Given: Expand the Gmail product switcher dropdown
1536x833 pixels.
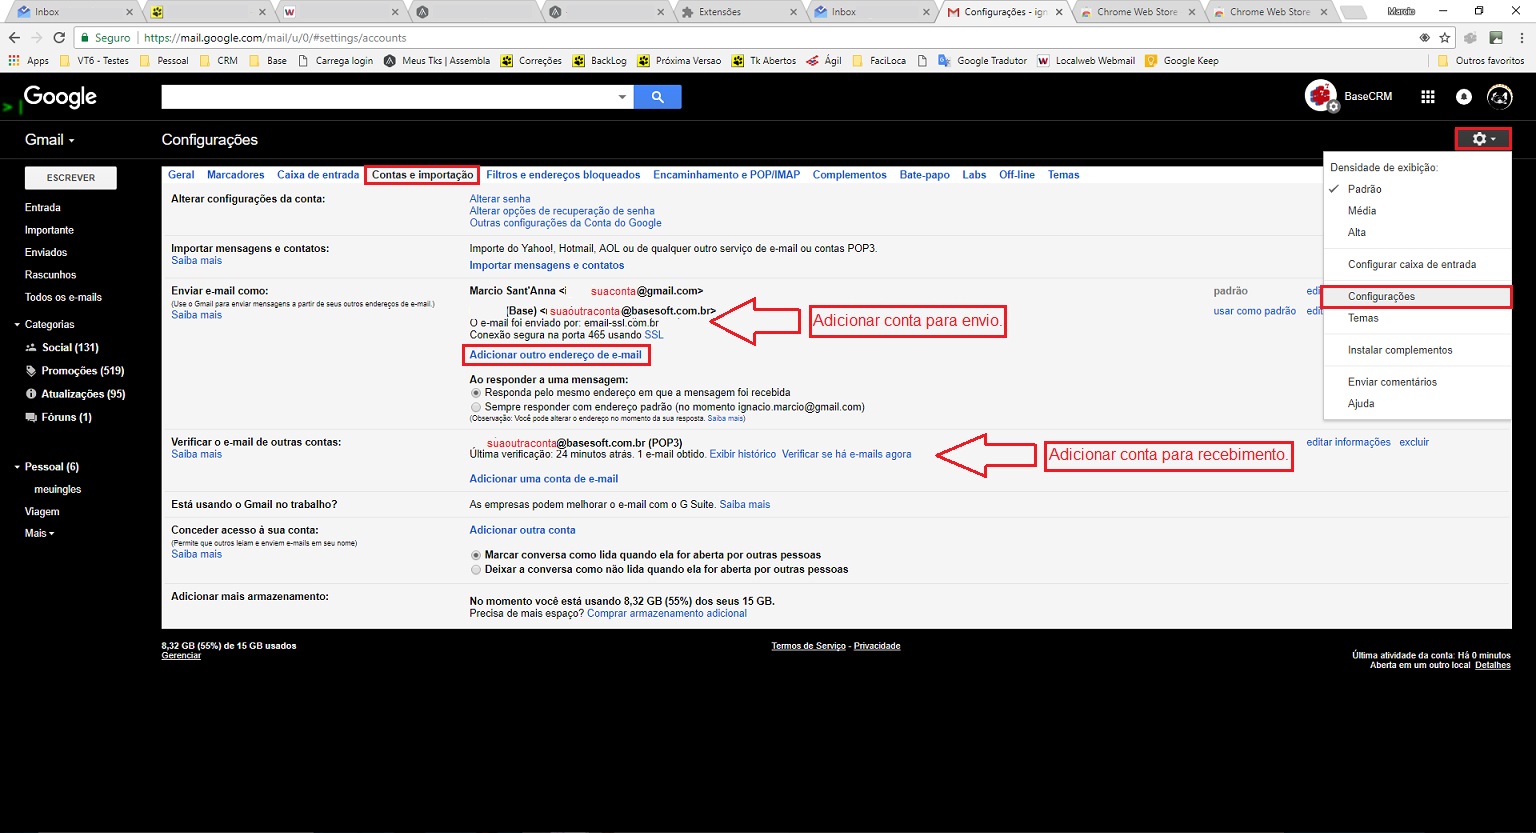Looking at the screenshot, I should pos(50,140).
